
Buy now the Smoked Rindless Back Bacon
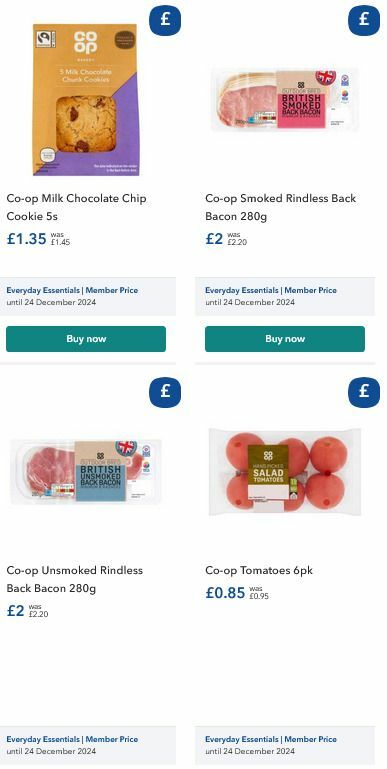(285, 339)
